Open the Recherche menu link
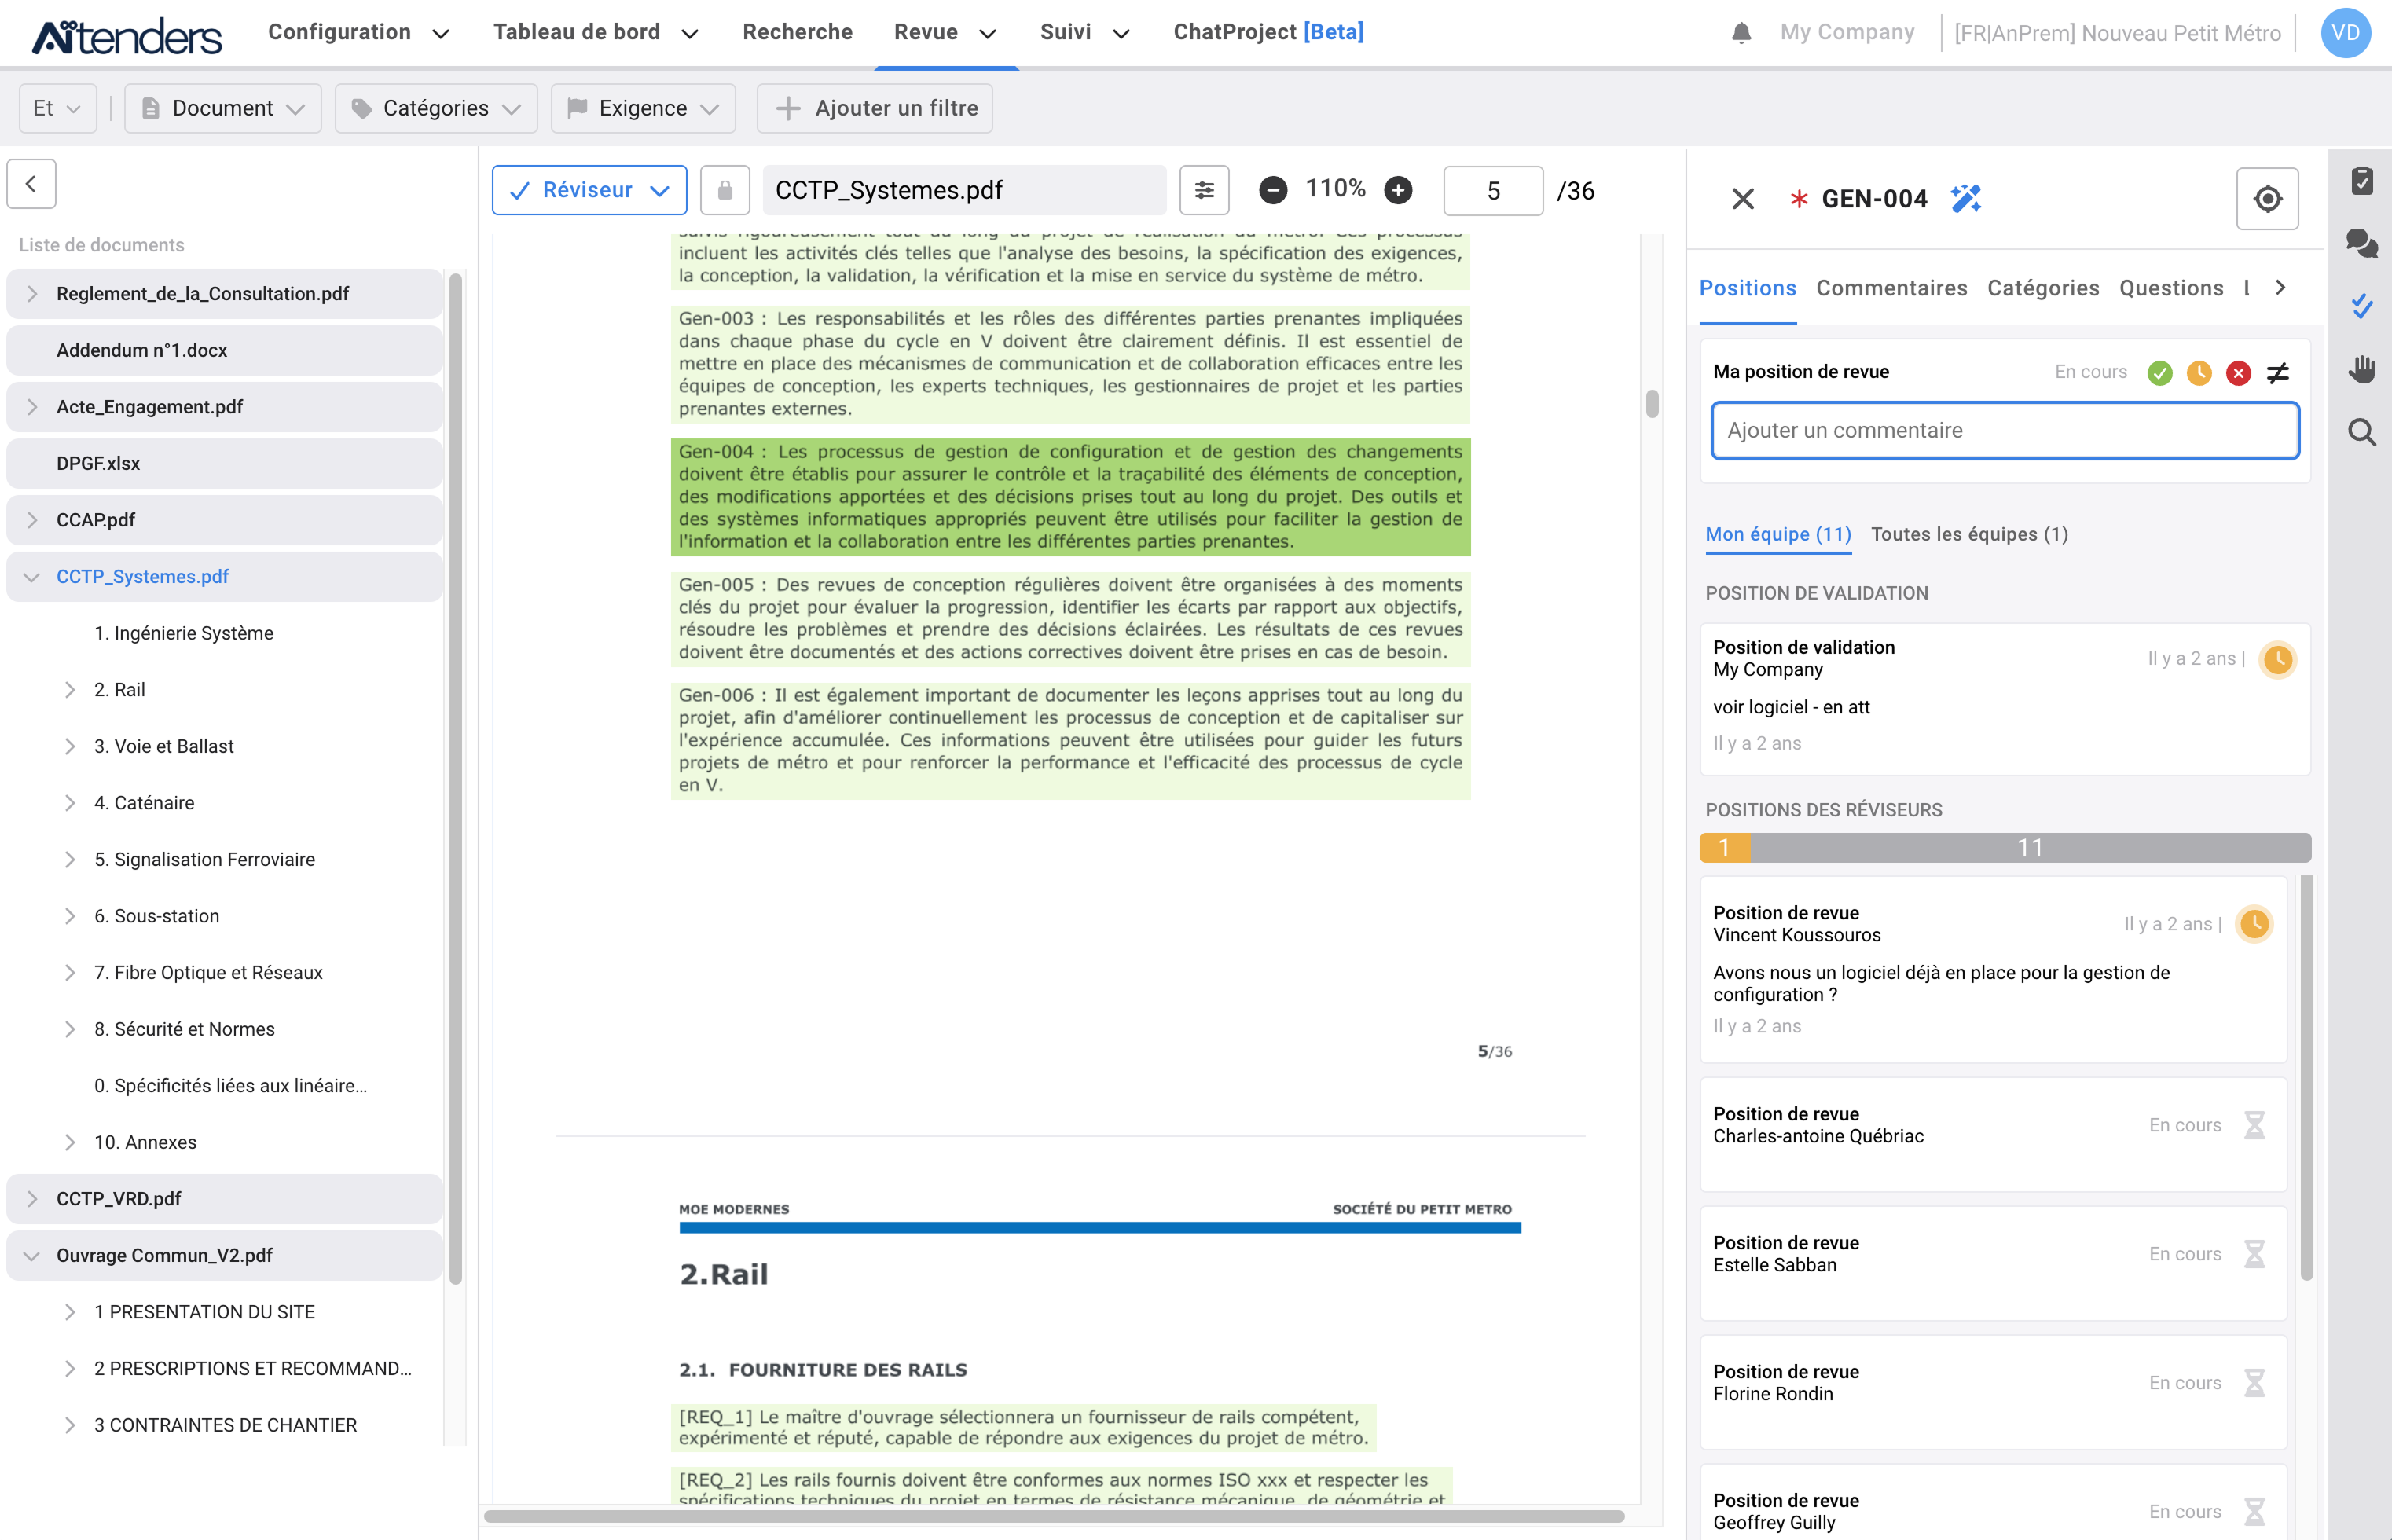The height and width of the screenshot is (1540, 2392). coord(797,32)
